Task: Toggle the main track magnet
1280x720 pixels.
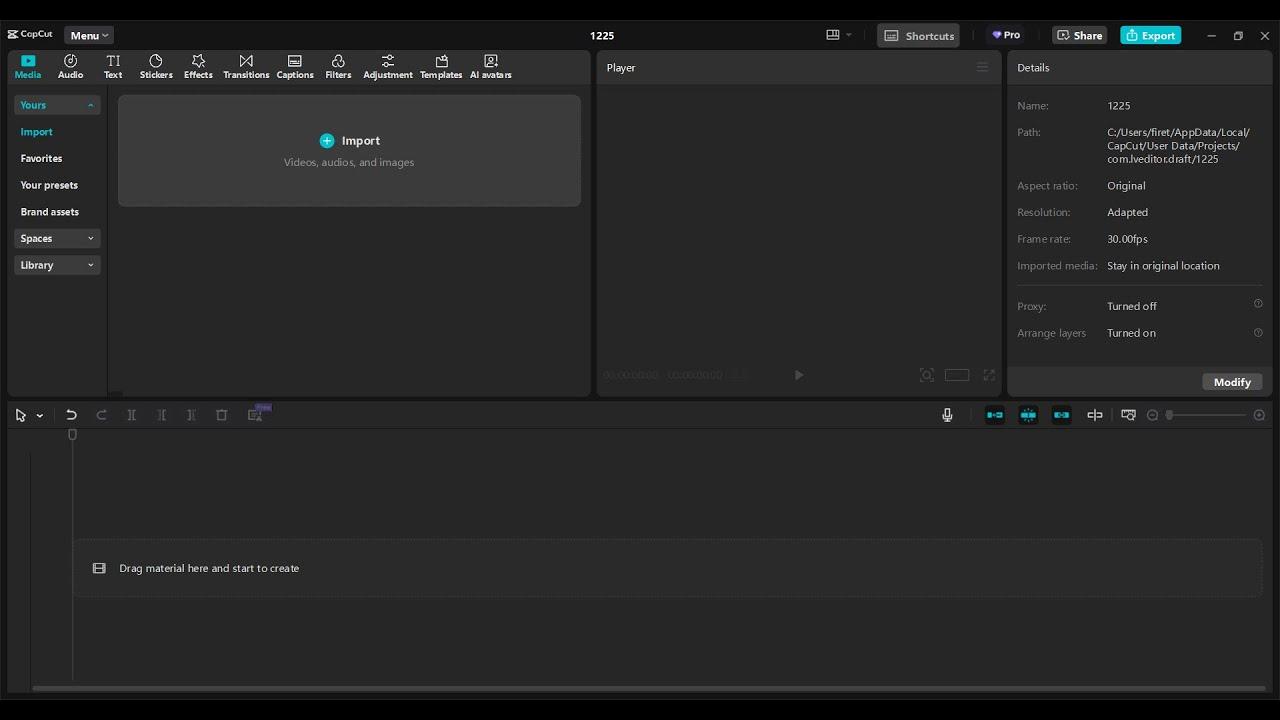Action: (995, 415)
